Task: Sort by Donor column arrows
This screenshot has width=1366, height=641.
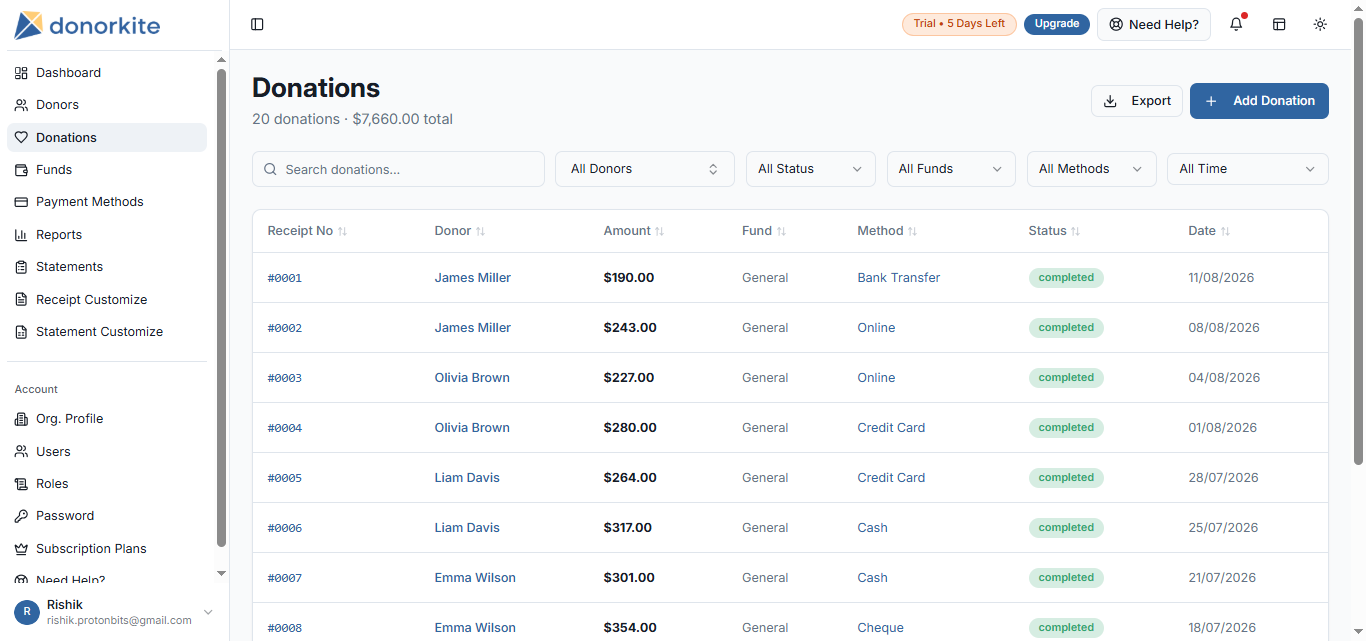Action: [x=480, y=231]
